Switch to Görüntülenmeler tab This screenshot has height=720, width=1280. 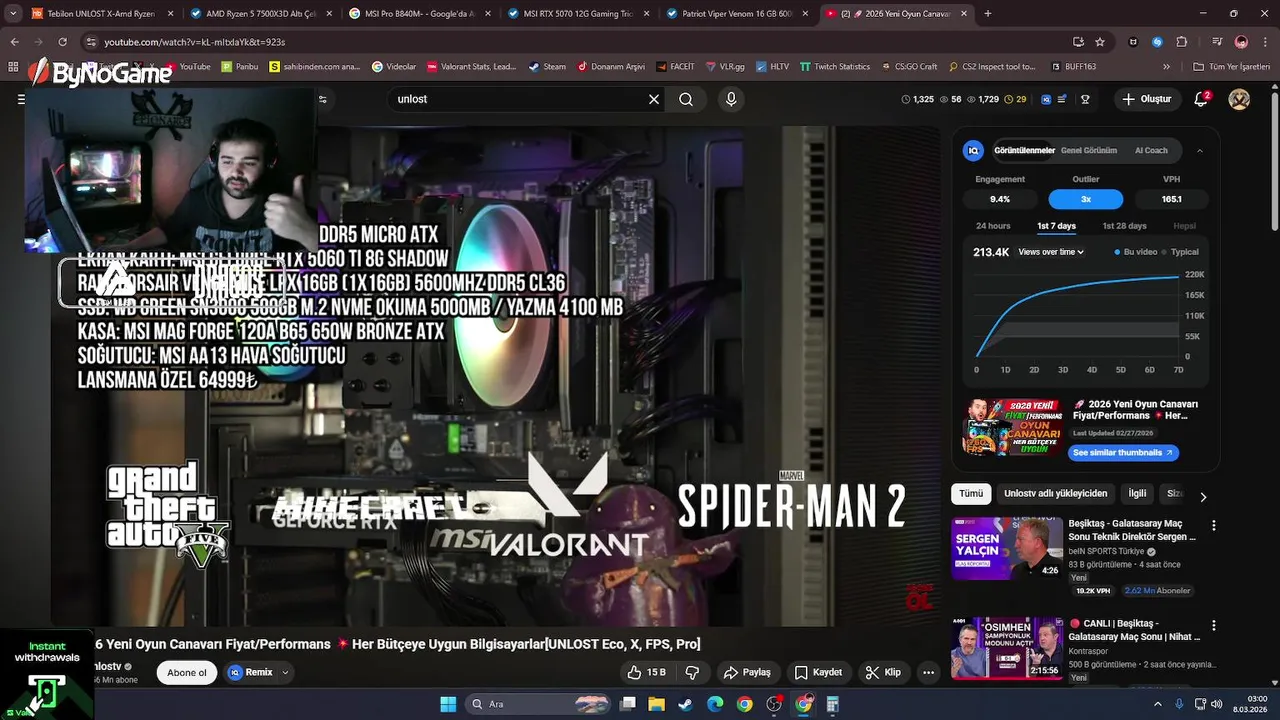click(1024, 150)
